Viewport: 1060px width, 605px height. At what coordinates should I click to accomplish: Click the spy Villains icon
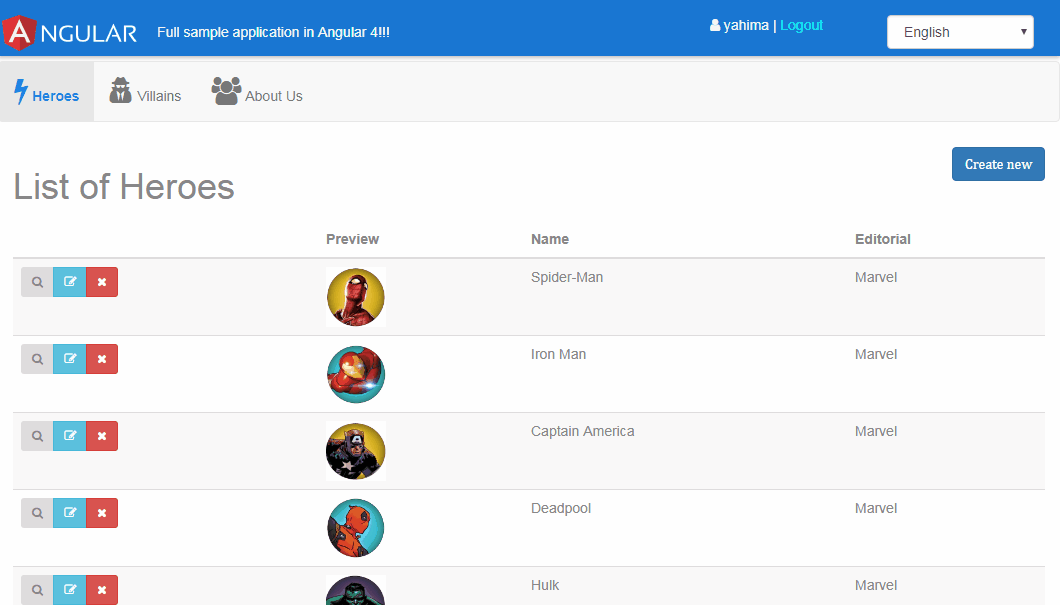120,91
